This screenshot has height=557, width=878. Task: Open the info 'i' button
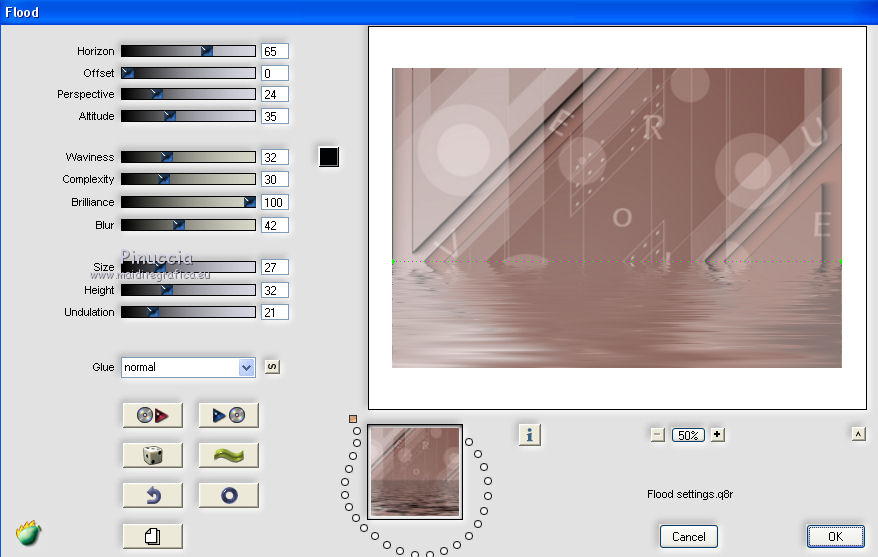coord(530,435)
